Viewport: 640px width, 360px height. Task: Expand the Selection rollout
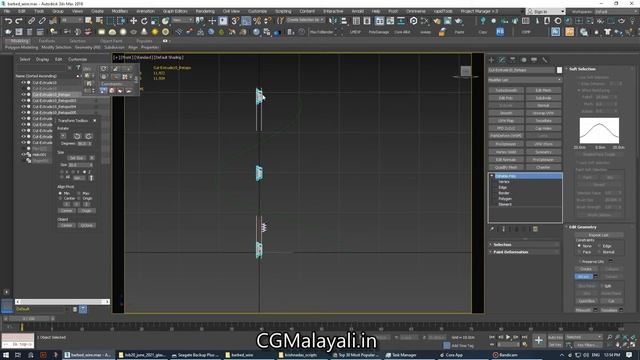click(524, 244)
